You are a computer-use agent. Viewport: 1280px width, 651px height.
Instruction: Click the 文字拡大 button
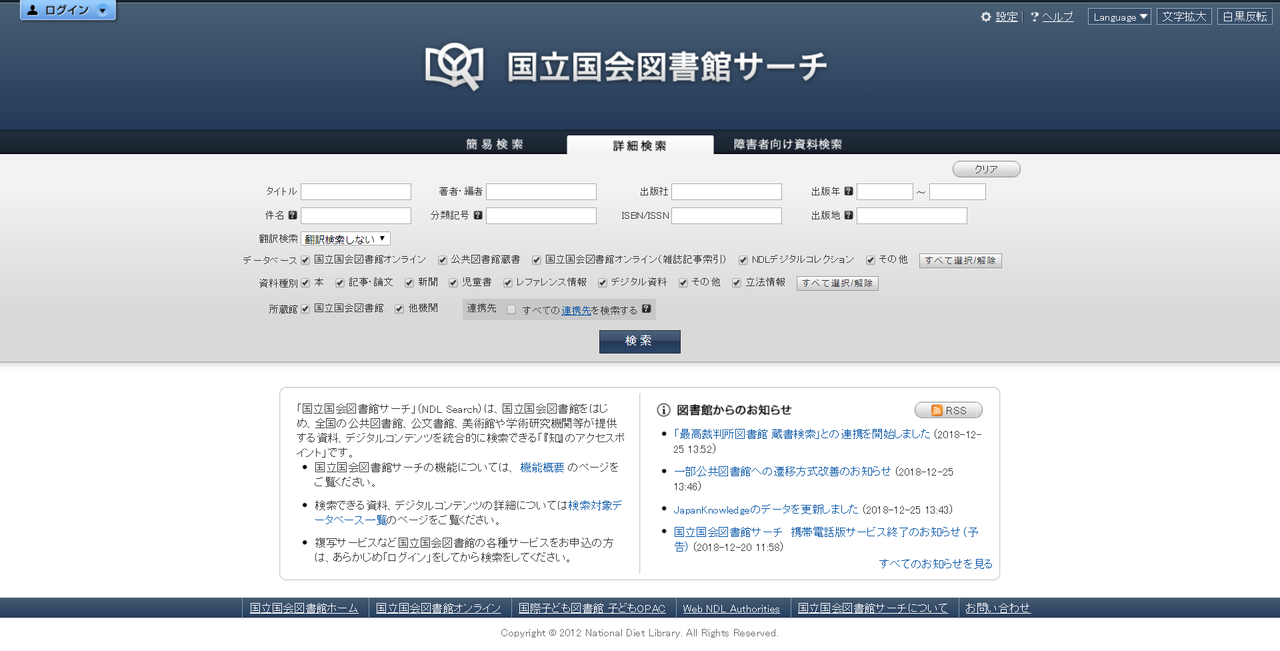[1185, 17]
